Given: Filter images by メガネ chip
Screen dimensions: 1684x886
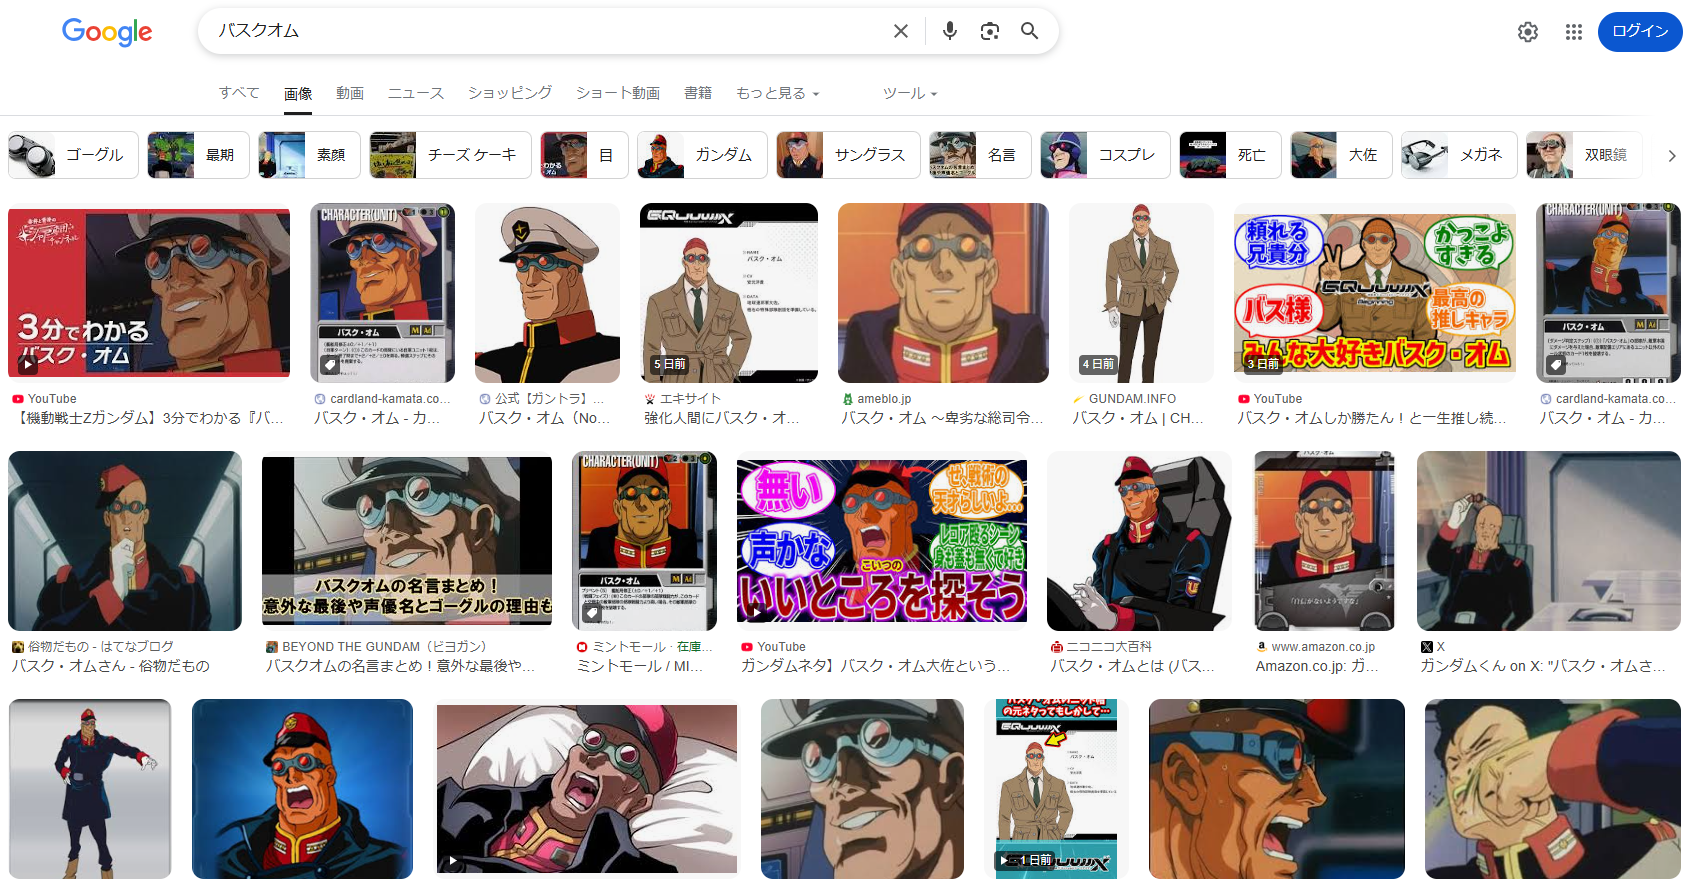Looking at the screenshot, I should pos(1459,155).
